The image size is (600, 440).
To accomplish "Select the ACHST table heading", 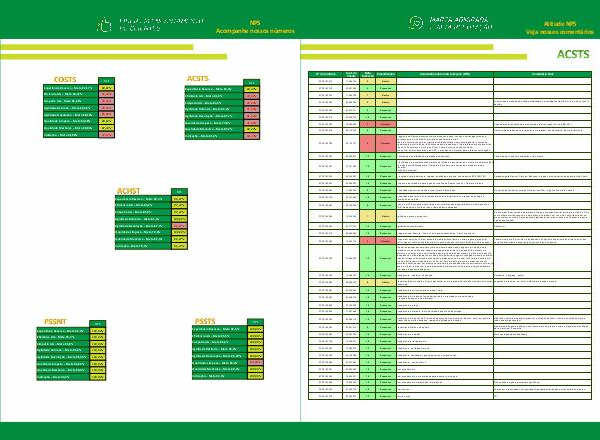I will (128, 188).
